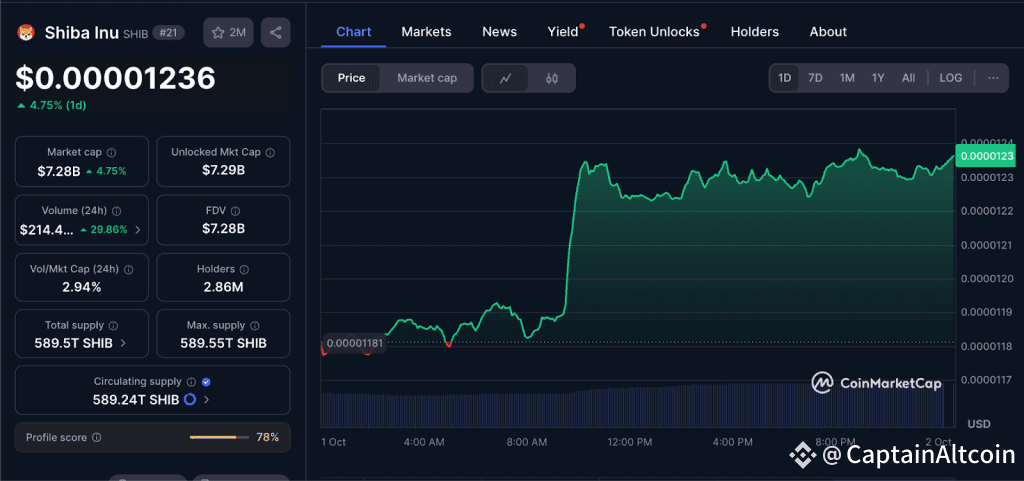Screen dimensions: 1024x481
Task: Open the Markets tab
Action: tap(426, 32)
